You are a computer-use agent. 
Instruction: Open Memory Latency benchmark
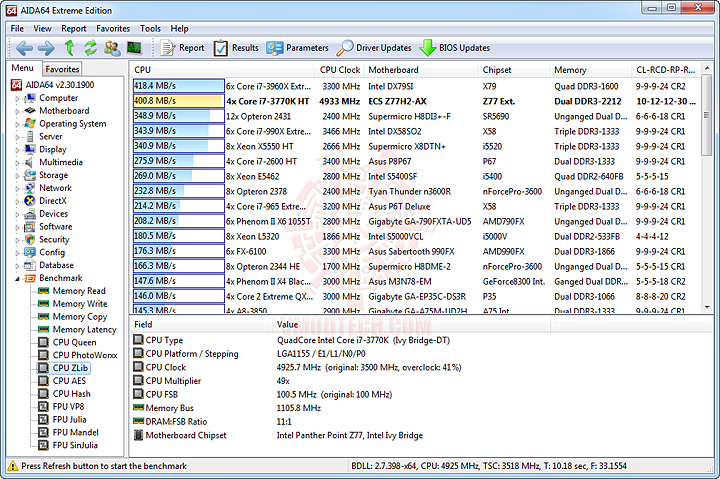click(84, 329)
